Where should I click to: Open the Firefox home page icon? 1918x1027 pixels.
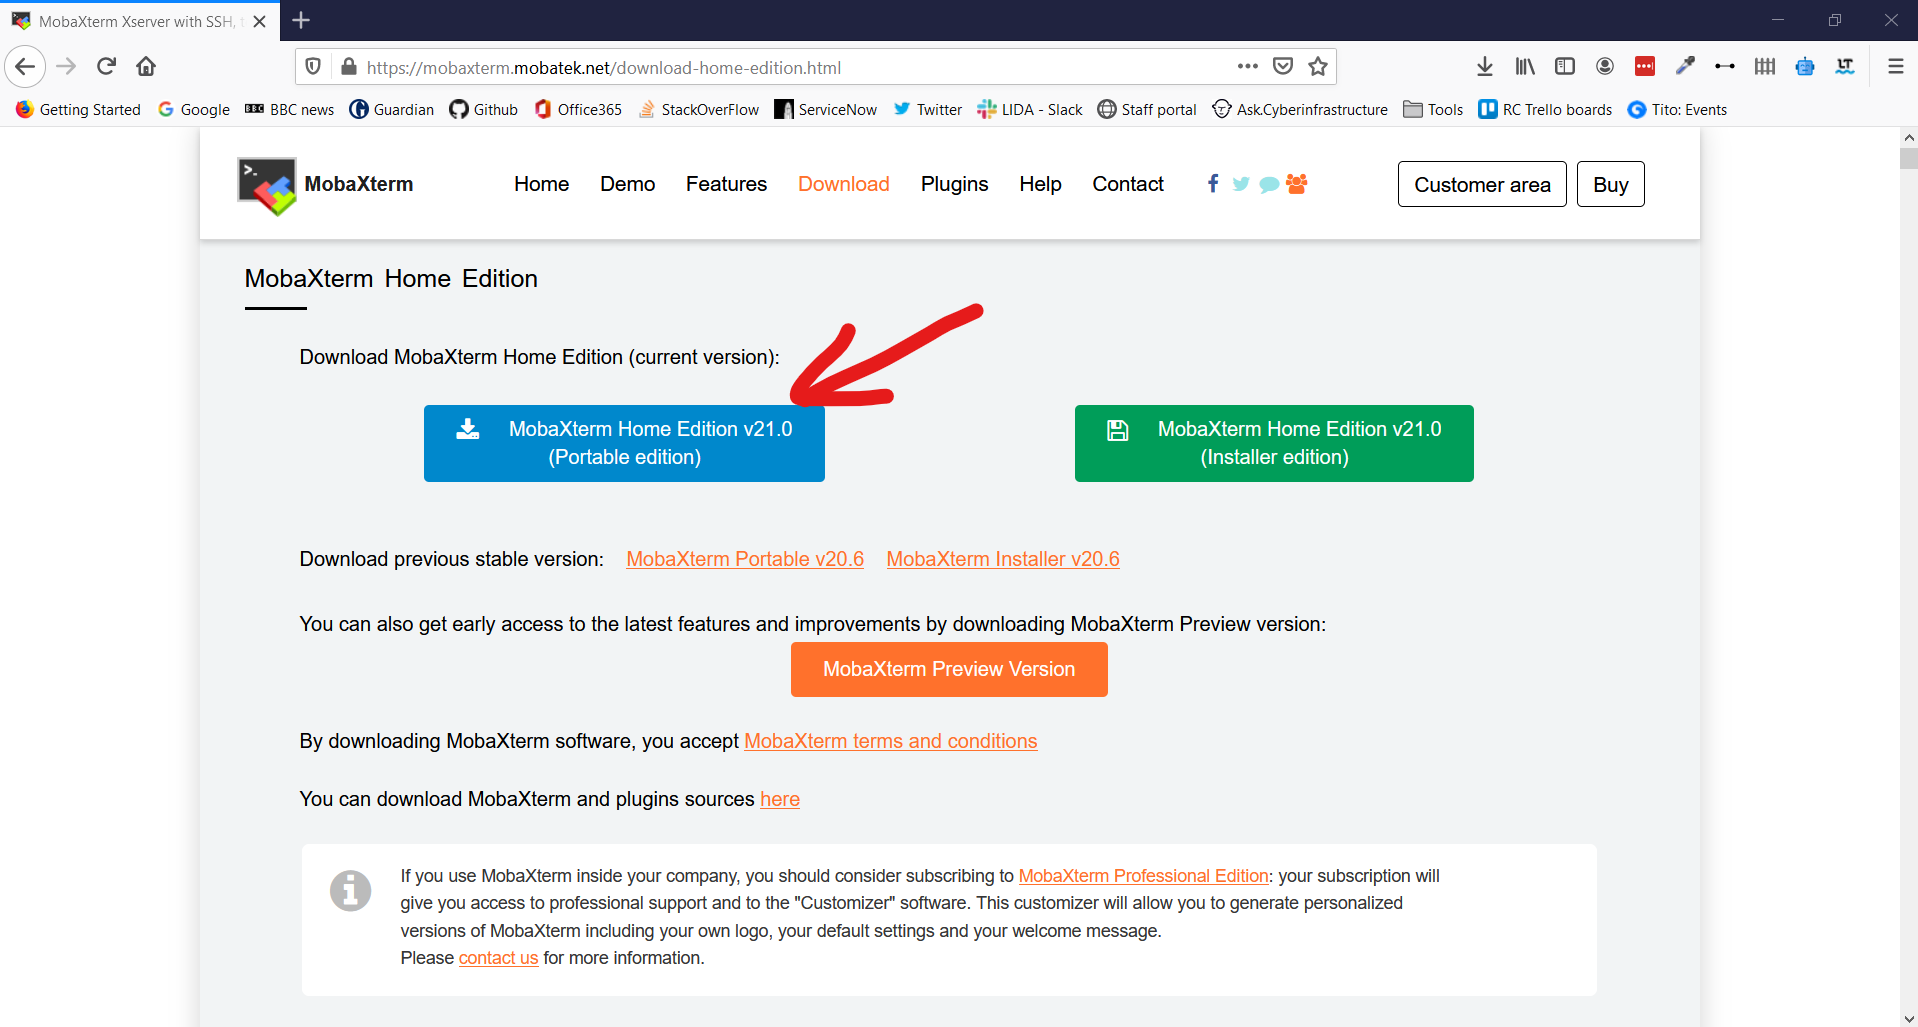point(146,67)
